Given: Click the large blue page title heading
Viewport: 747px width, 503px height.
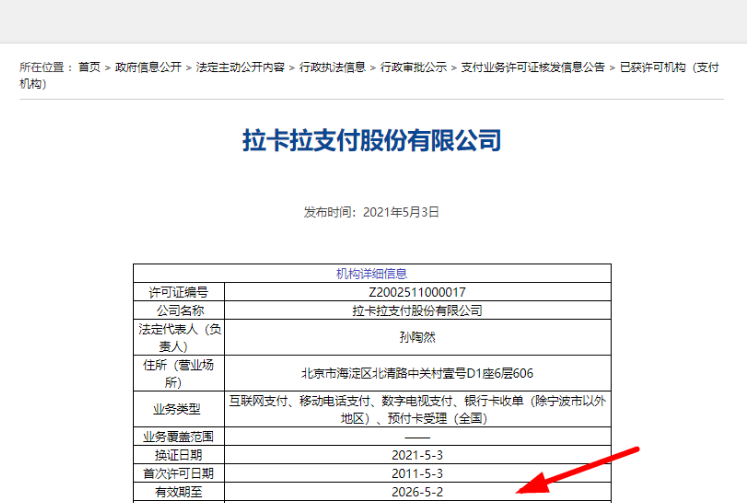Looking at the screenshot, I should coord(372,140).
